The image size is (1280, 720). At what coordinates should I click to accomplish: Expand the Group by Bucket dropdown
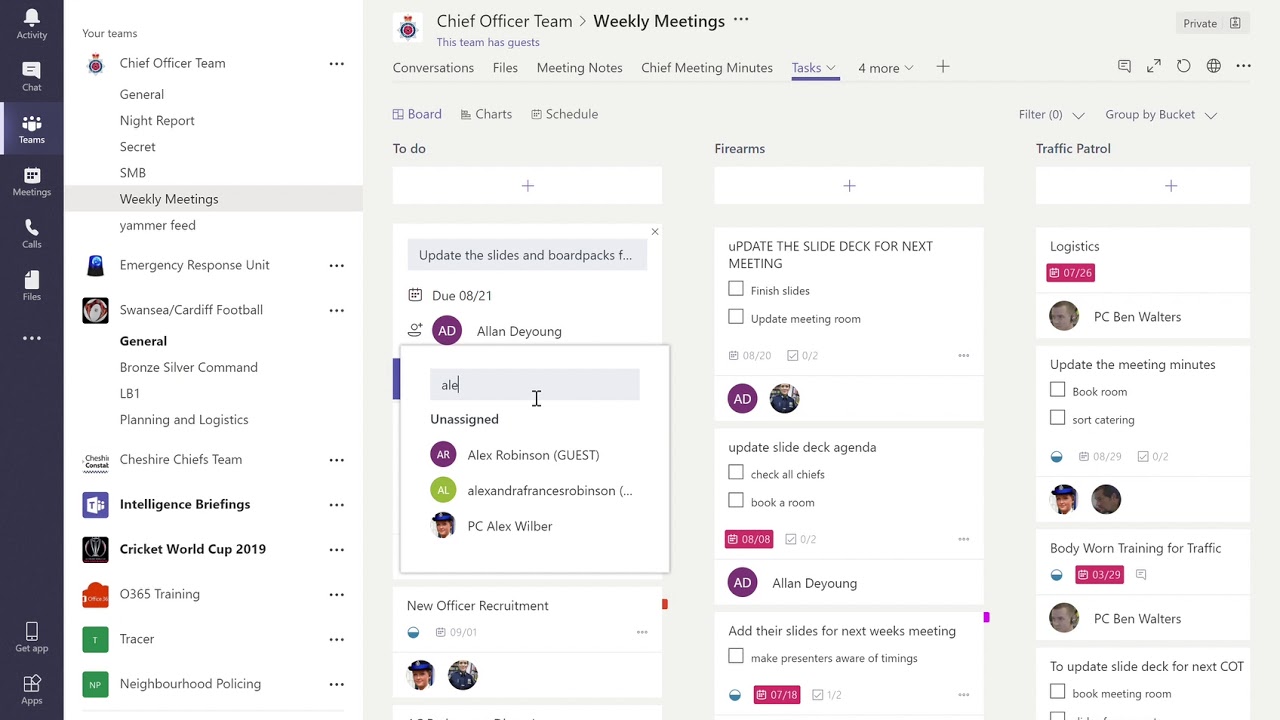[x=1161, y=115]
